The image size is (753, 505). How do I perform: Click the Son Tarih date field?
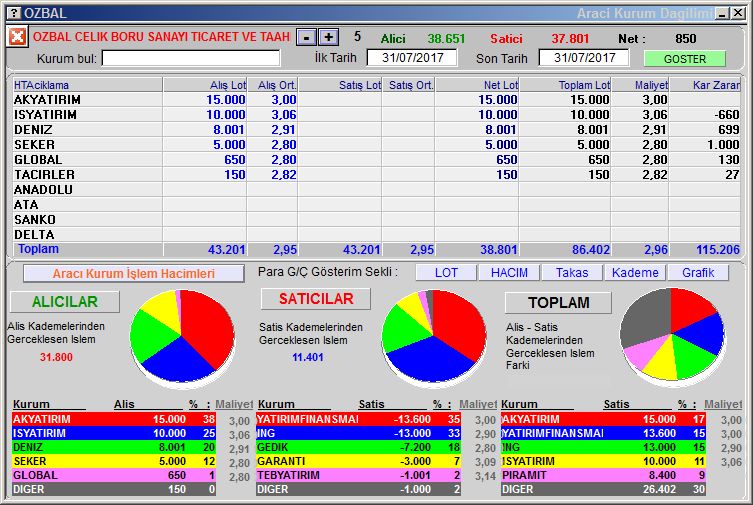pyautogui.click(x=584, y=58)
